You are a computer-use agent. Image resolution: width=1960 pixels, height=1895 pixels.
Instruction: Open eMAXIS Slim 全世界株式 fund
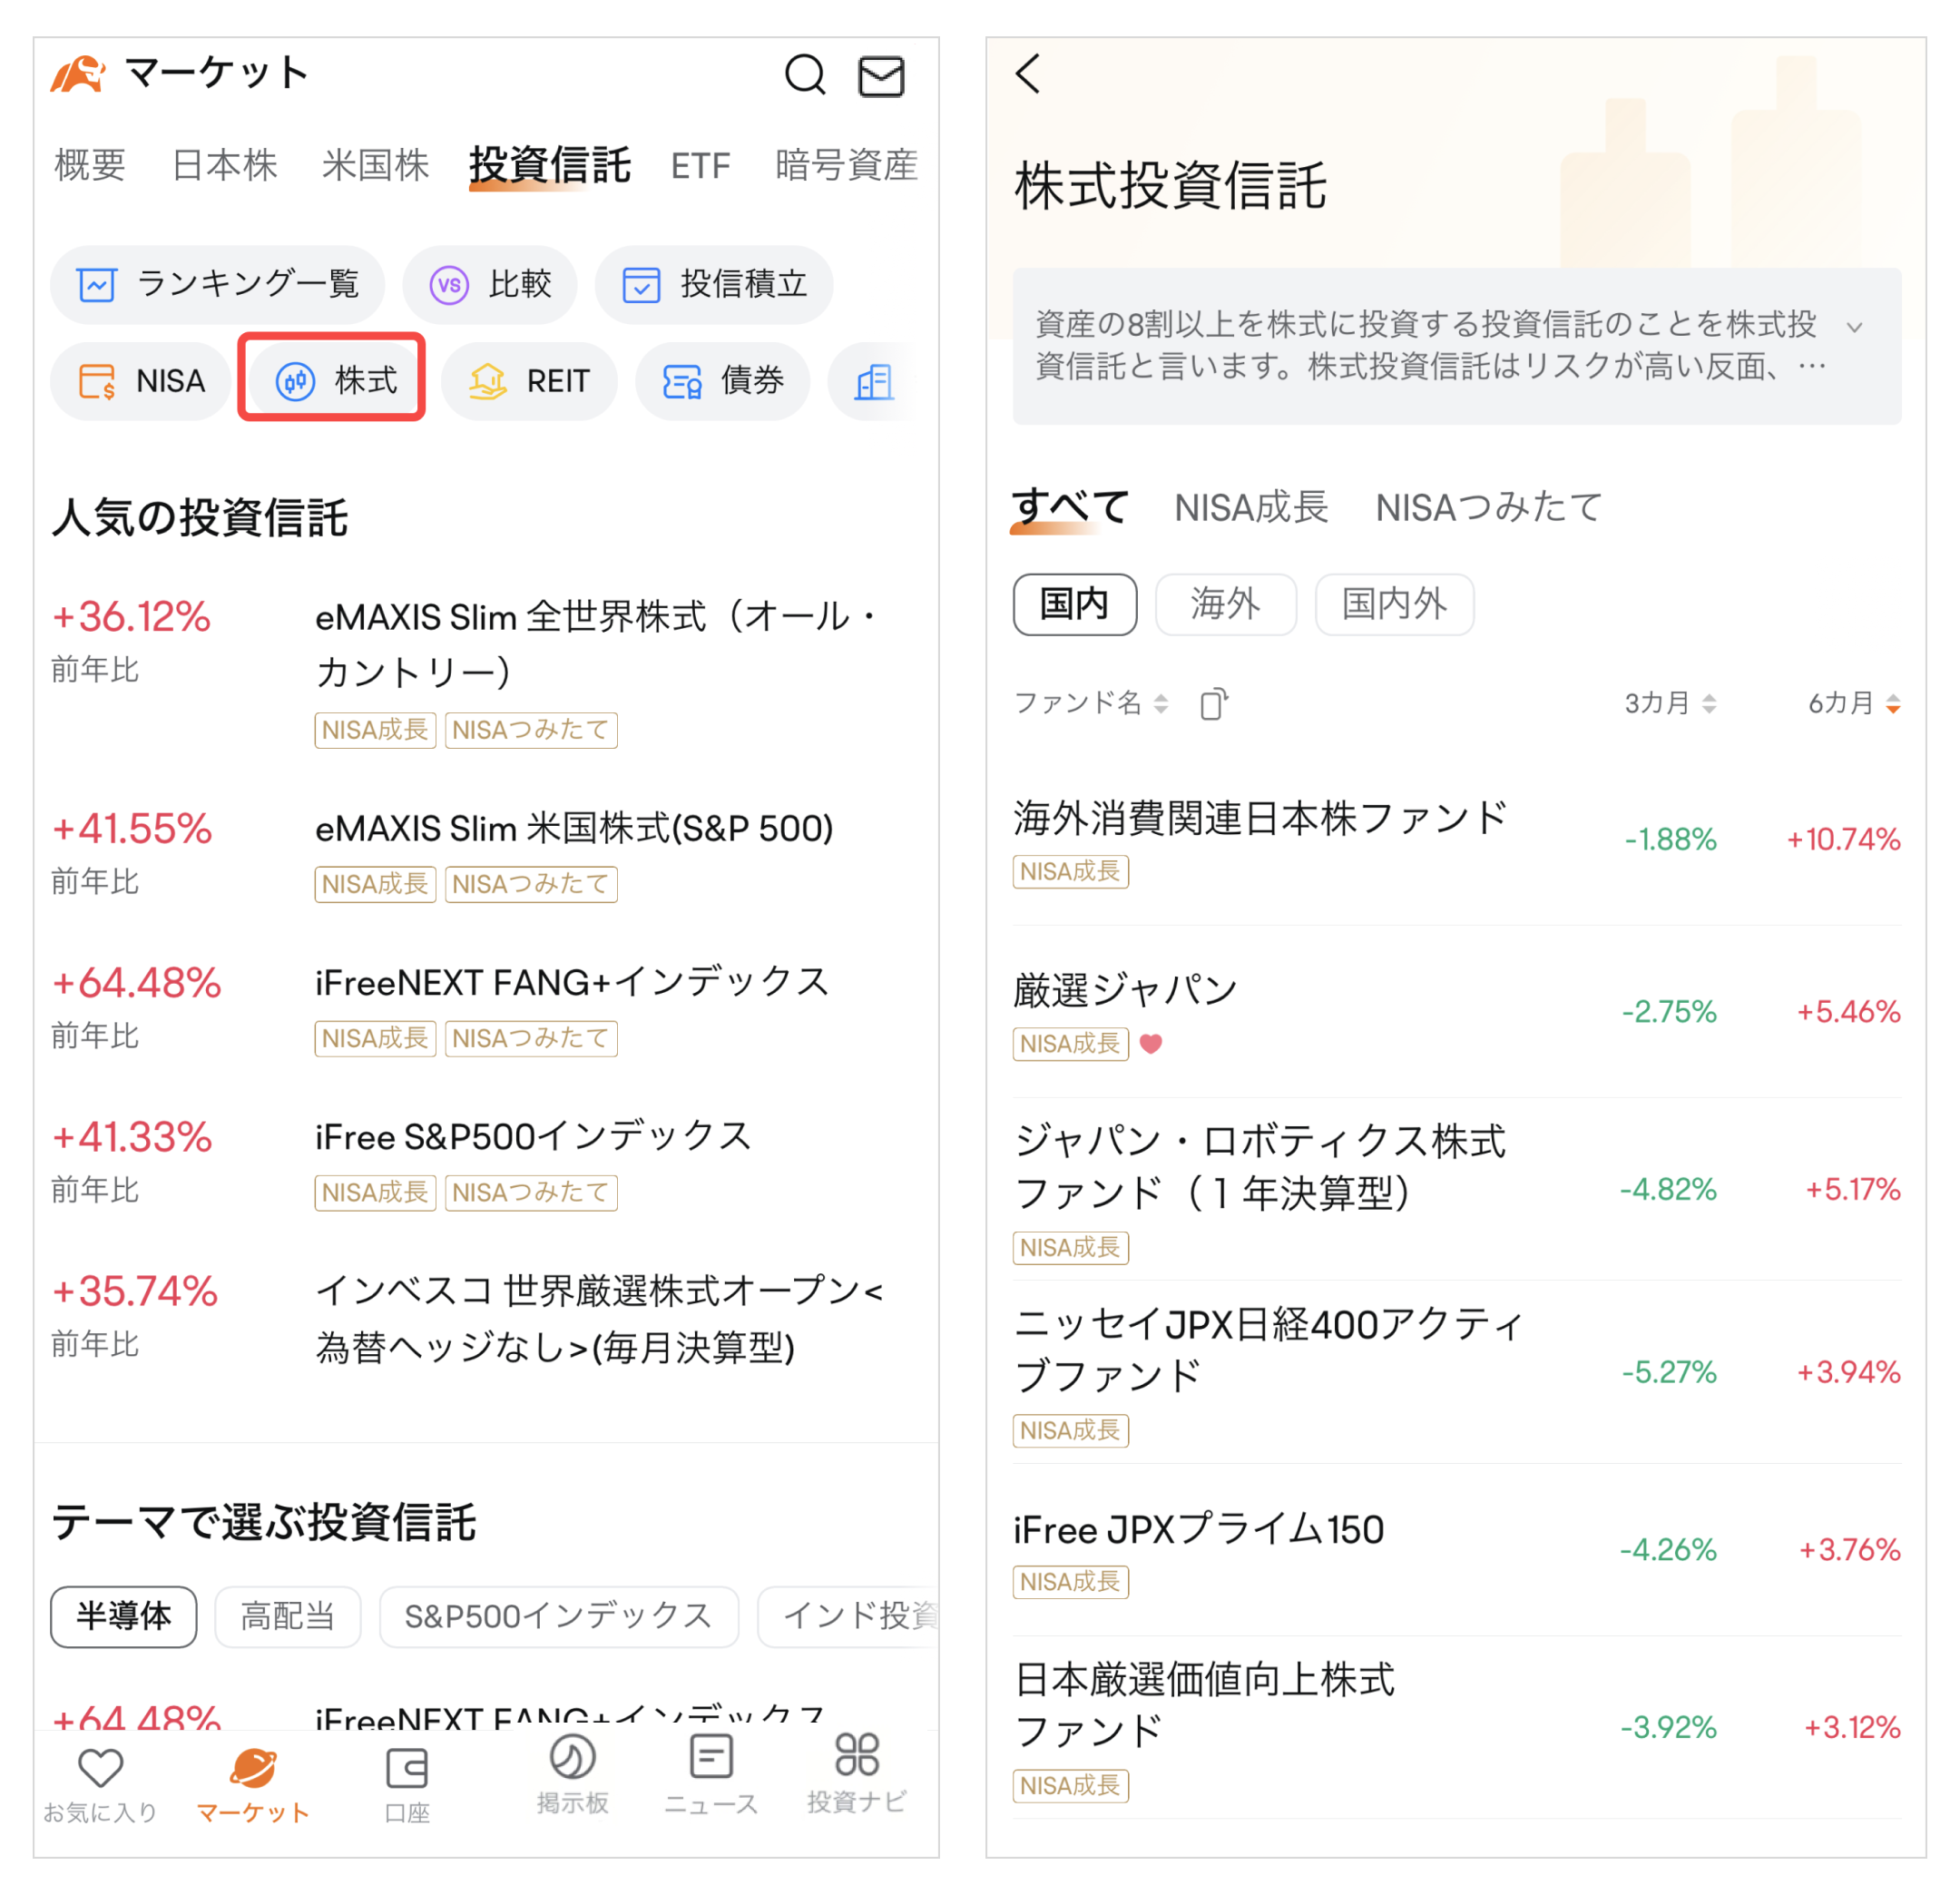[486, 672]
